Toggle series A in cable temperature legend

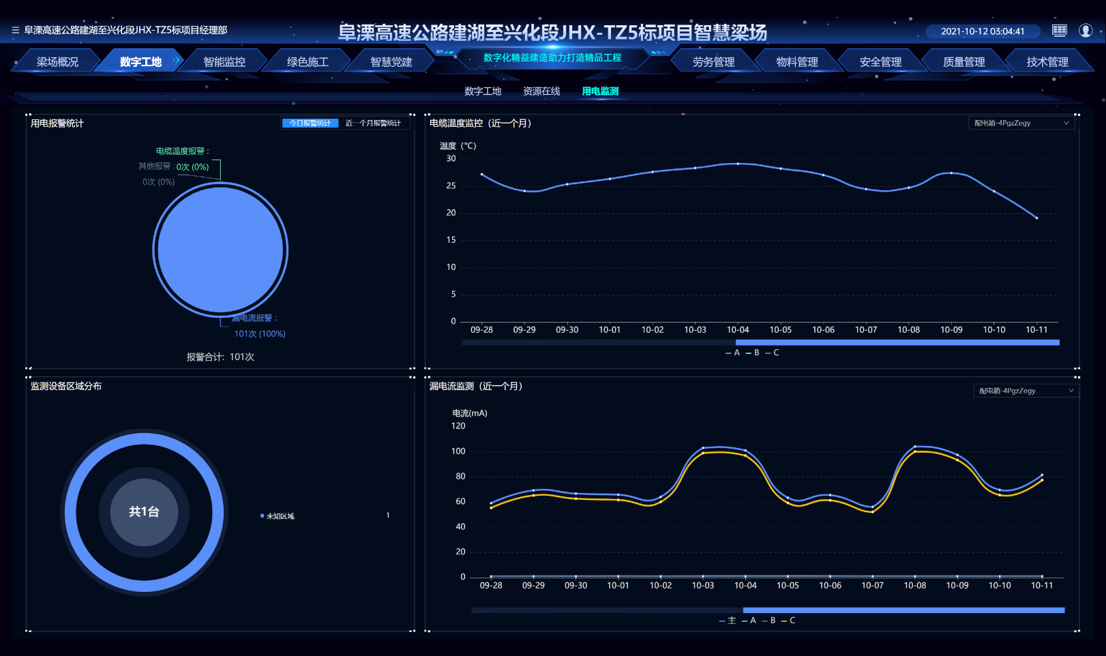[732, 353]
